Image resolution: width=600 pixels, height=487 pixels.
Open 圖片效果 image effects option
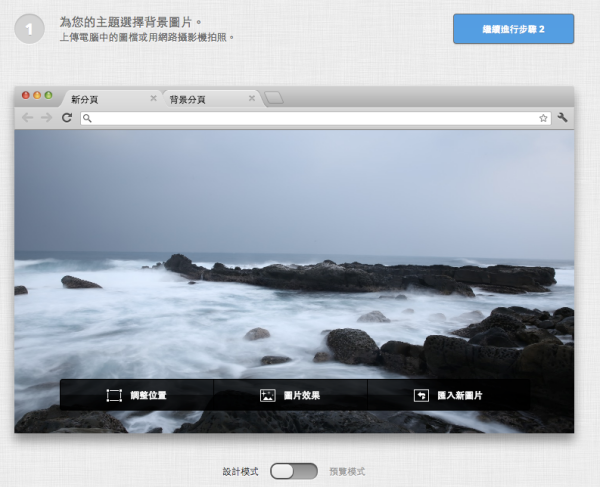click(290, 395)
